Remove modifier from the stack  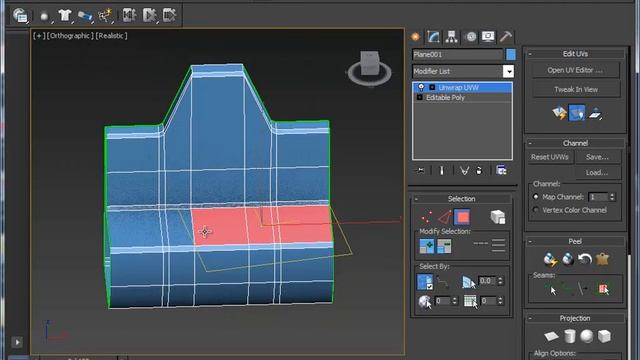479,171
